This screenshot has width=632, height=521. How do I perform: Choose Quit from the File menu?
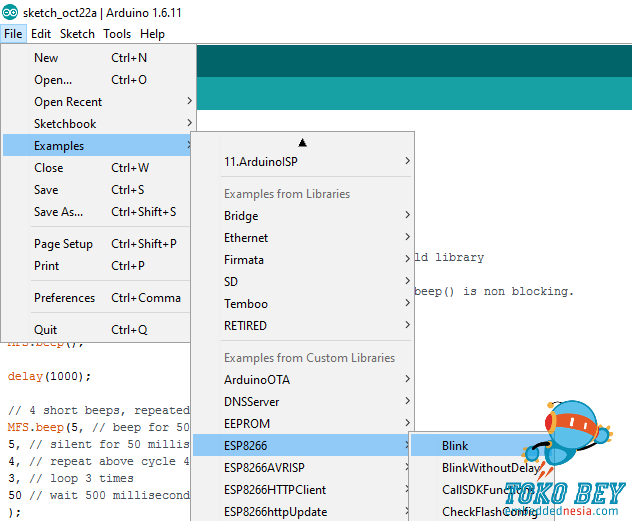coord(97,330)
